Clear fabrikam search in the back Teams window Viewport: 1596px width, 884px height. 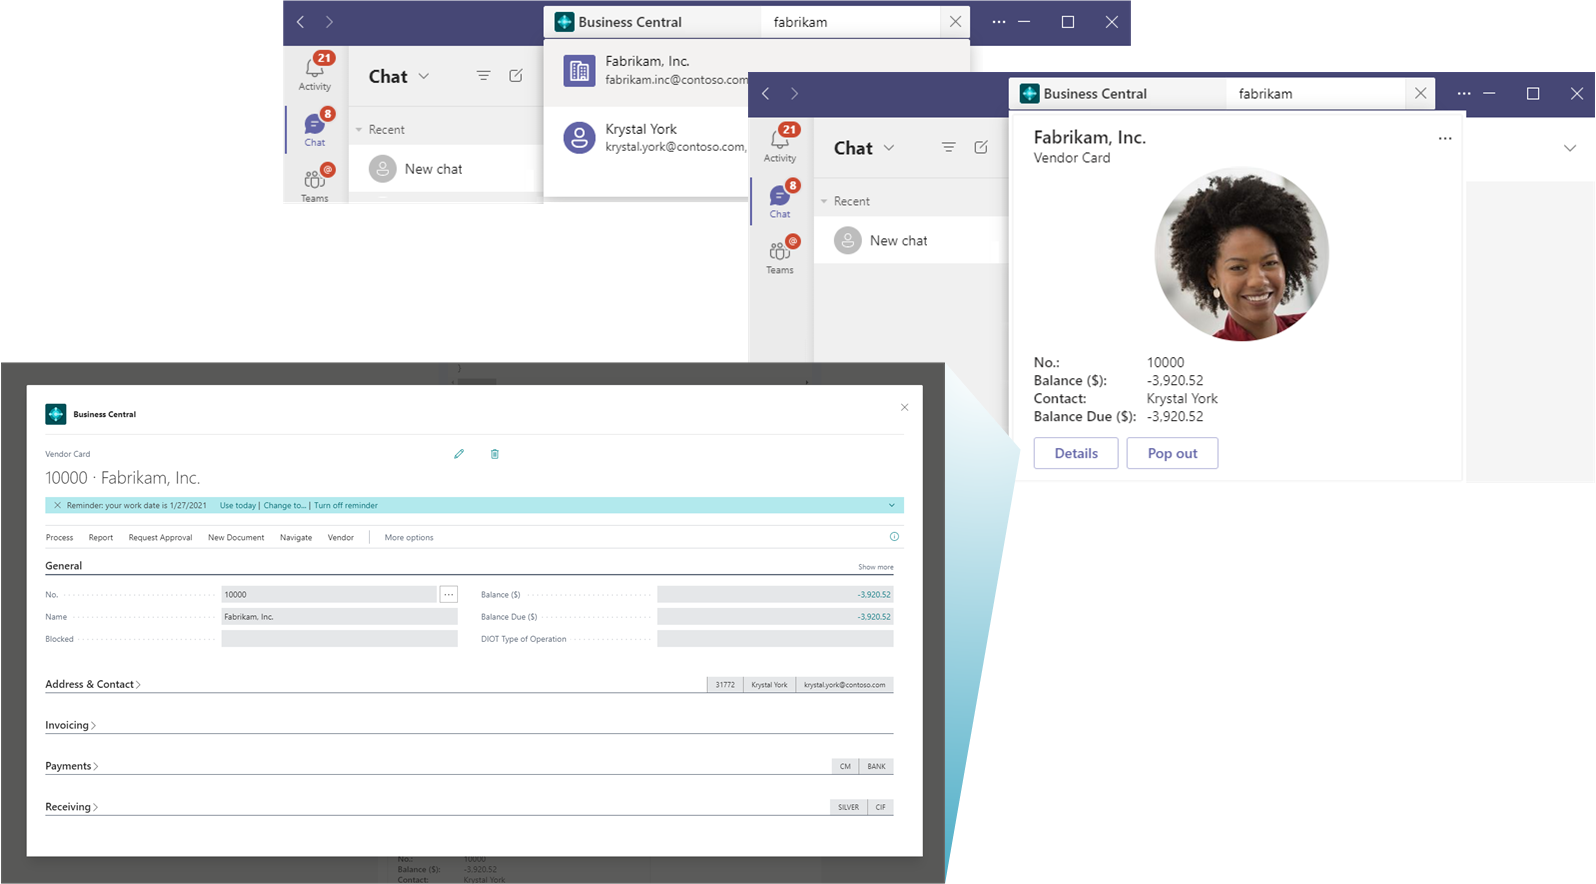pyautogui.click(x=955, y=21)
